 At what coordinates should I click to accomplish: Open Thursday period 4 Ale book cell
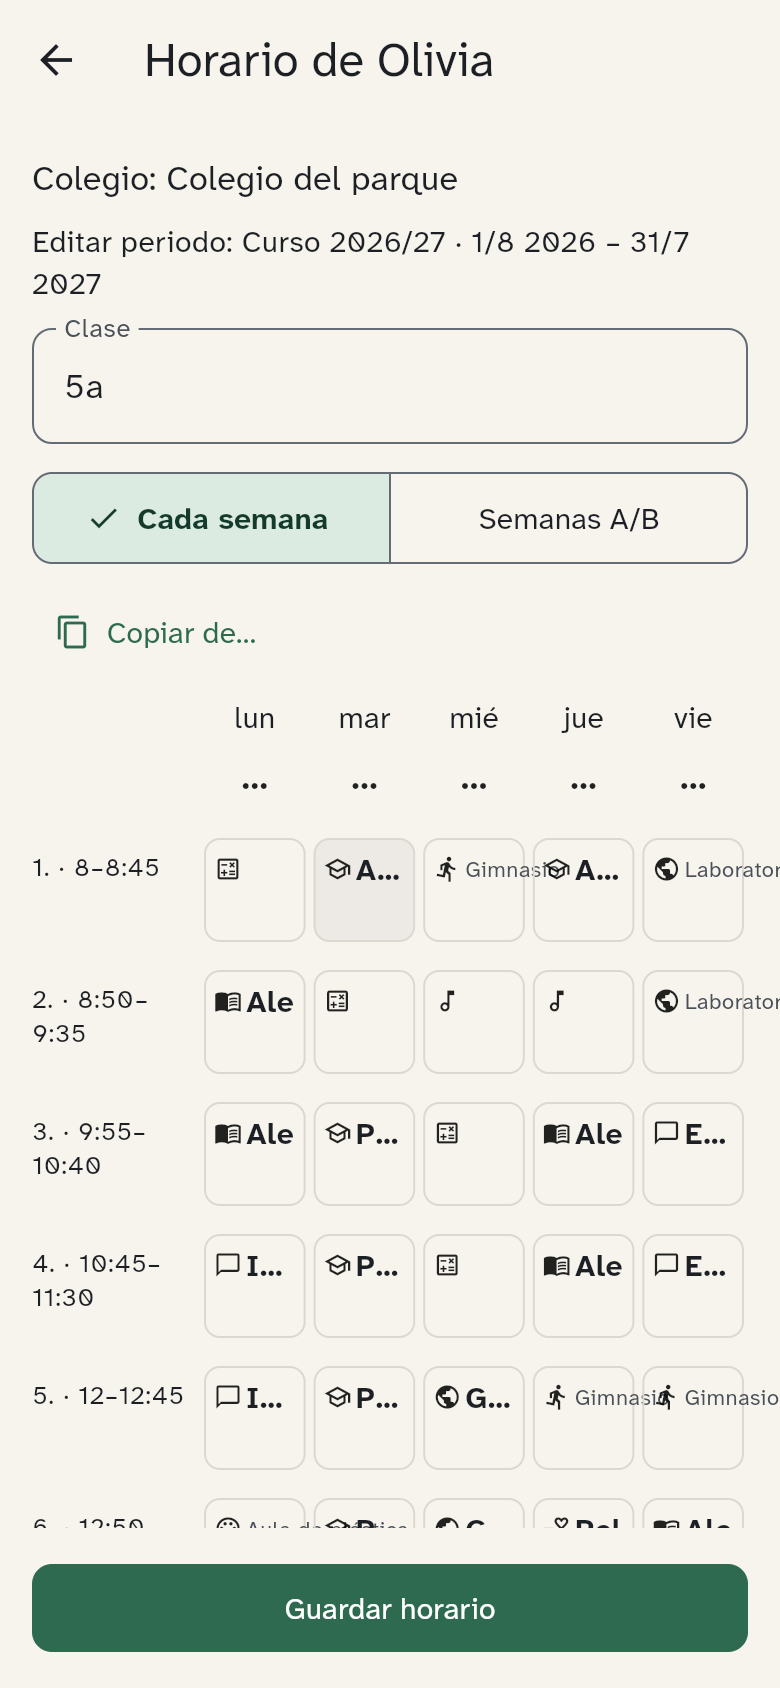click(x=583, y=1286)
